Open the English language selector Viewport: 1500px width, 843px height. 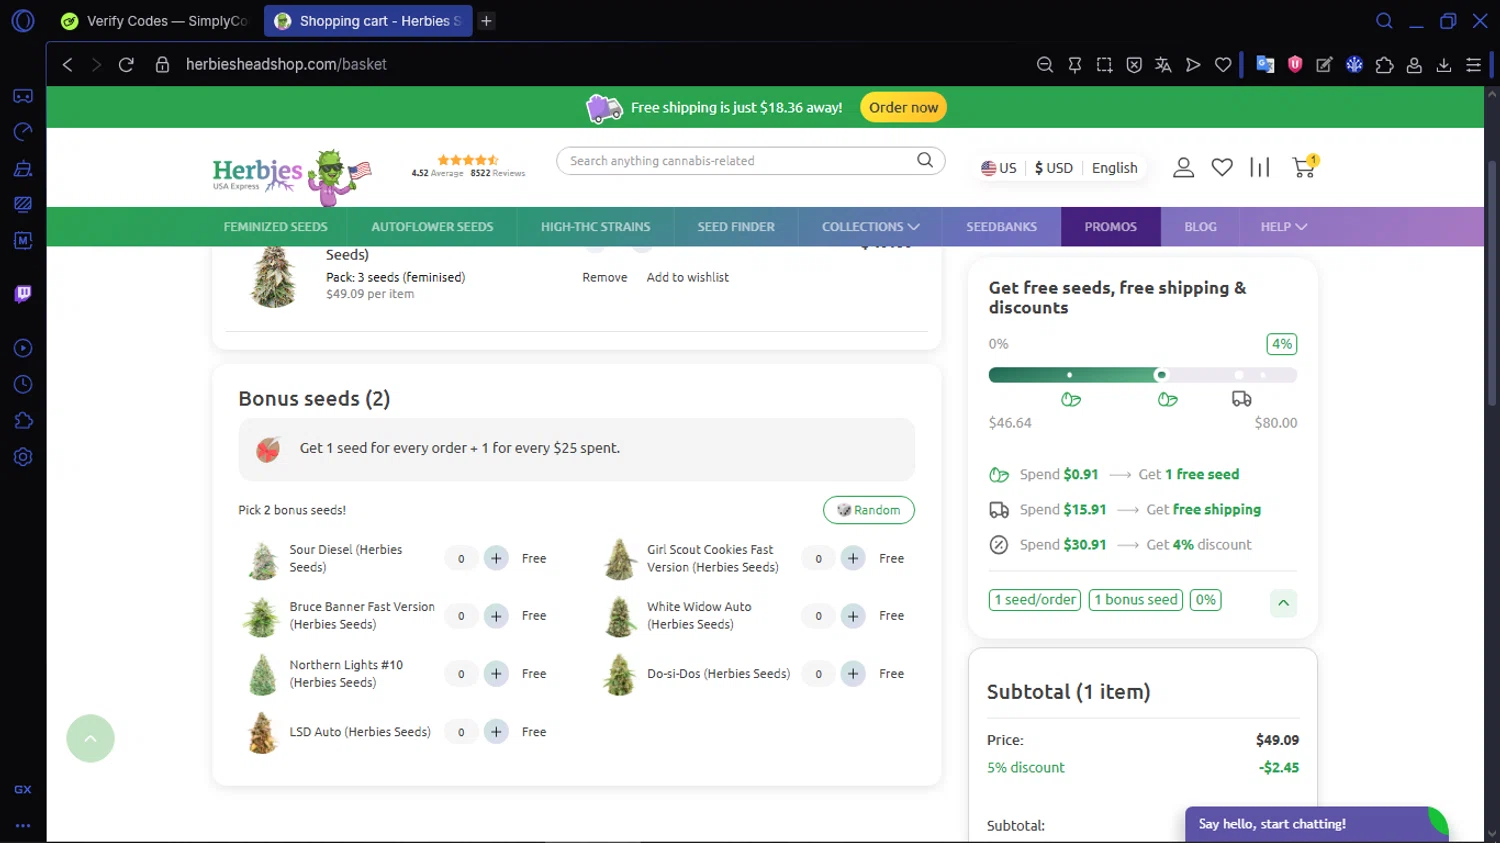tap(1114, 168)
